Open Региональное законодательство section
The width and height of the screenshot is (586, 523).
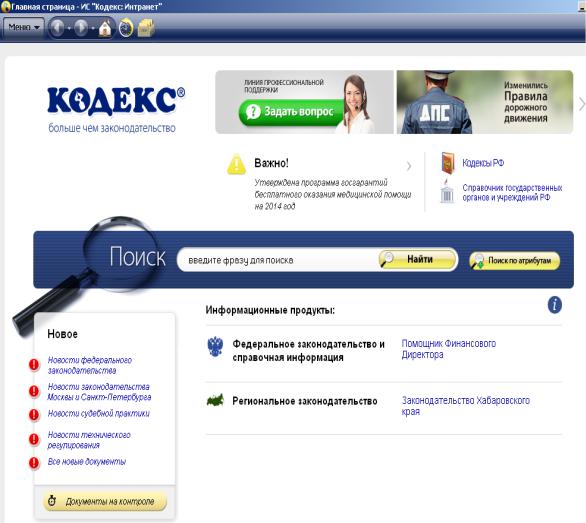pyautogui.click(x=305, y=401)
